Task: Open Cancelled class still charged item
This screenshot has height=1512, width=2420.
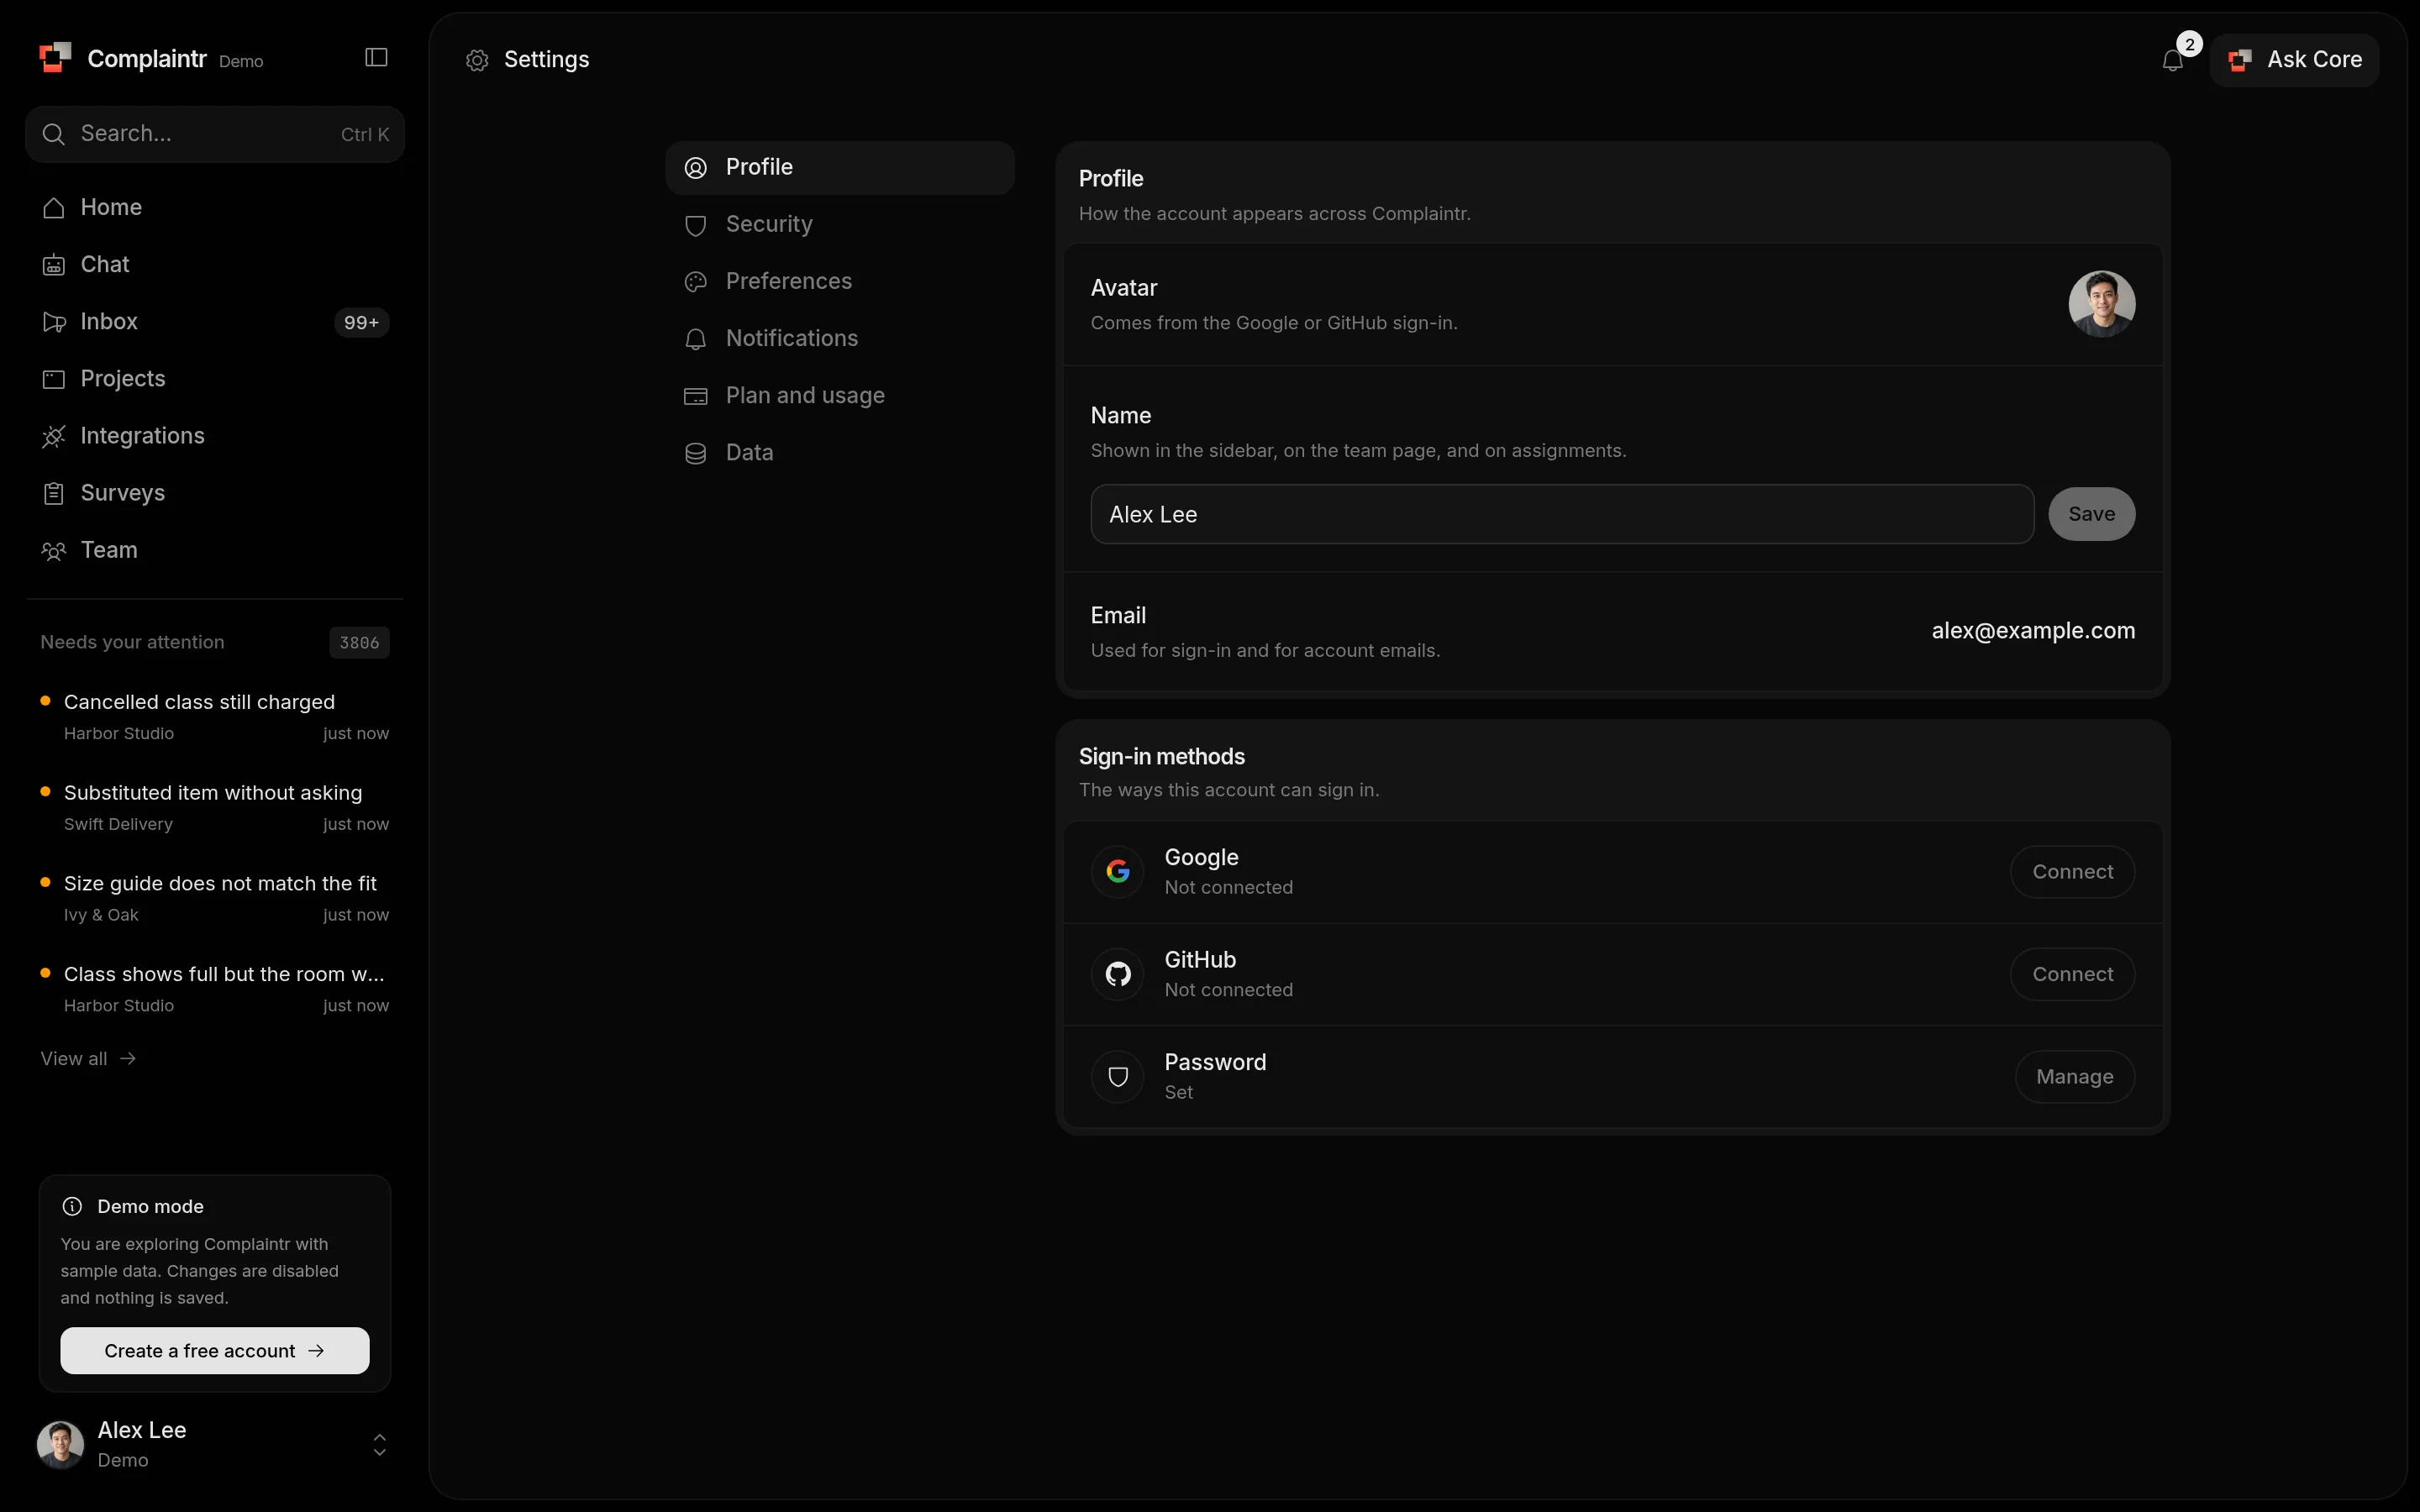Action: pyautogui.click(x=215, y=716)
